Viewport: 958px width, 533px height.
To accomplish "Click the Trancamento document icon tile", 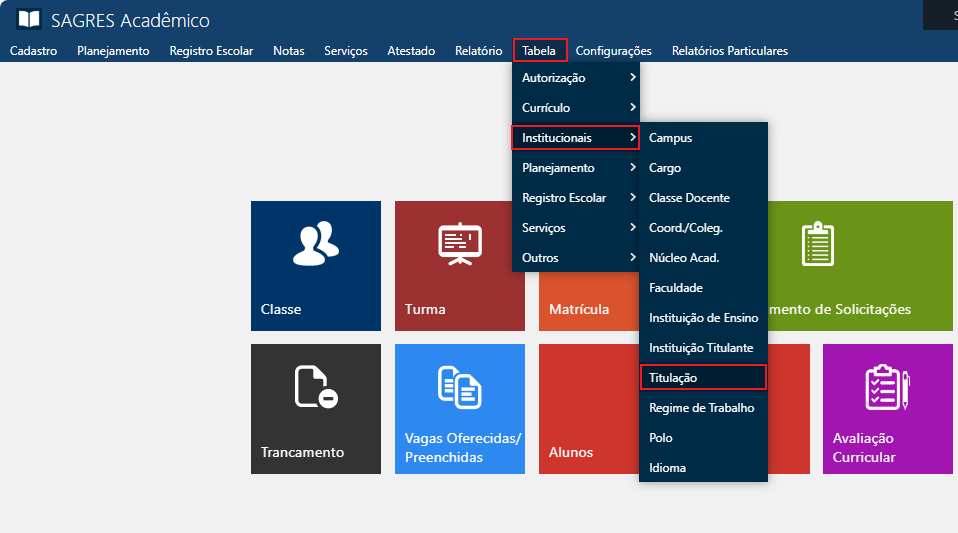I will tap(315, 408).
